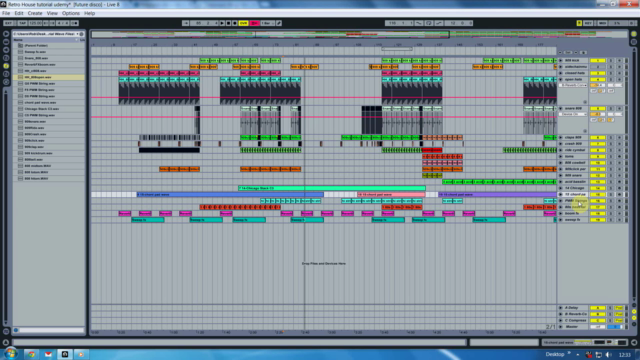Fold the open hats track
Viewport: 640px width, 360px height.
pos(560,79)
